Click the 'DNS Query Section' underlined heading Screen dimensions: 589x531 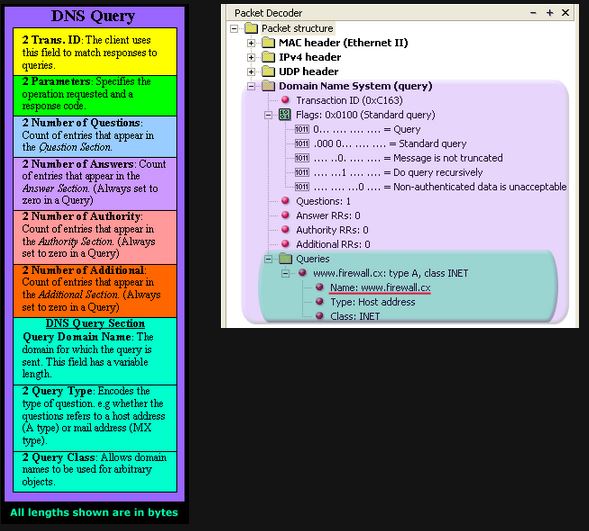click(x=95, y=324)
